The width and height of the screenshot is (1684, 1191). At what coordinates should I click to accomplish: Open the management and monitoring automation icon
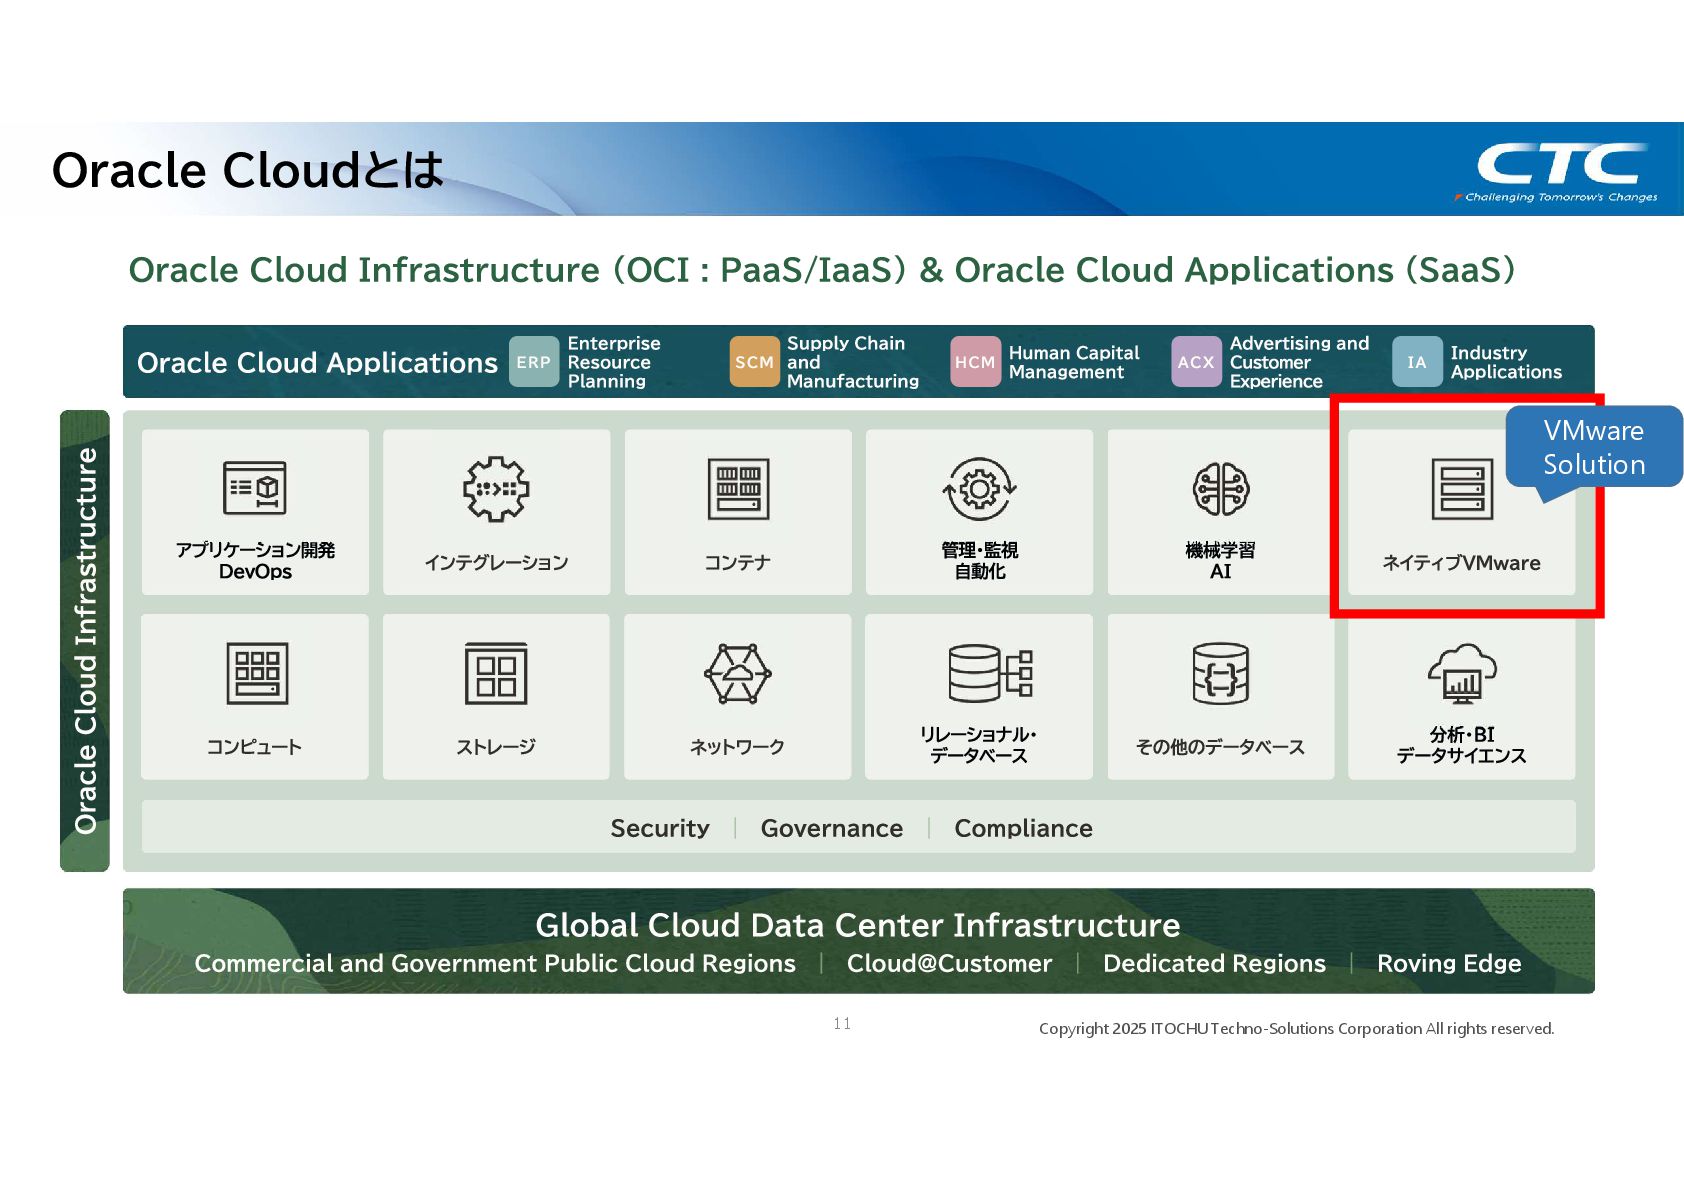[979, 489]
